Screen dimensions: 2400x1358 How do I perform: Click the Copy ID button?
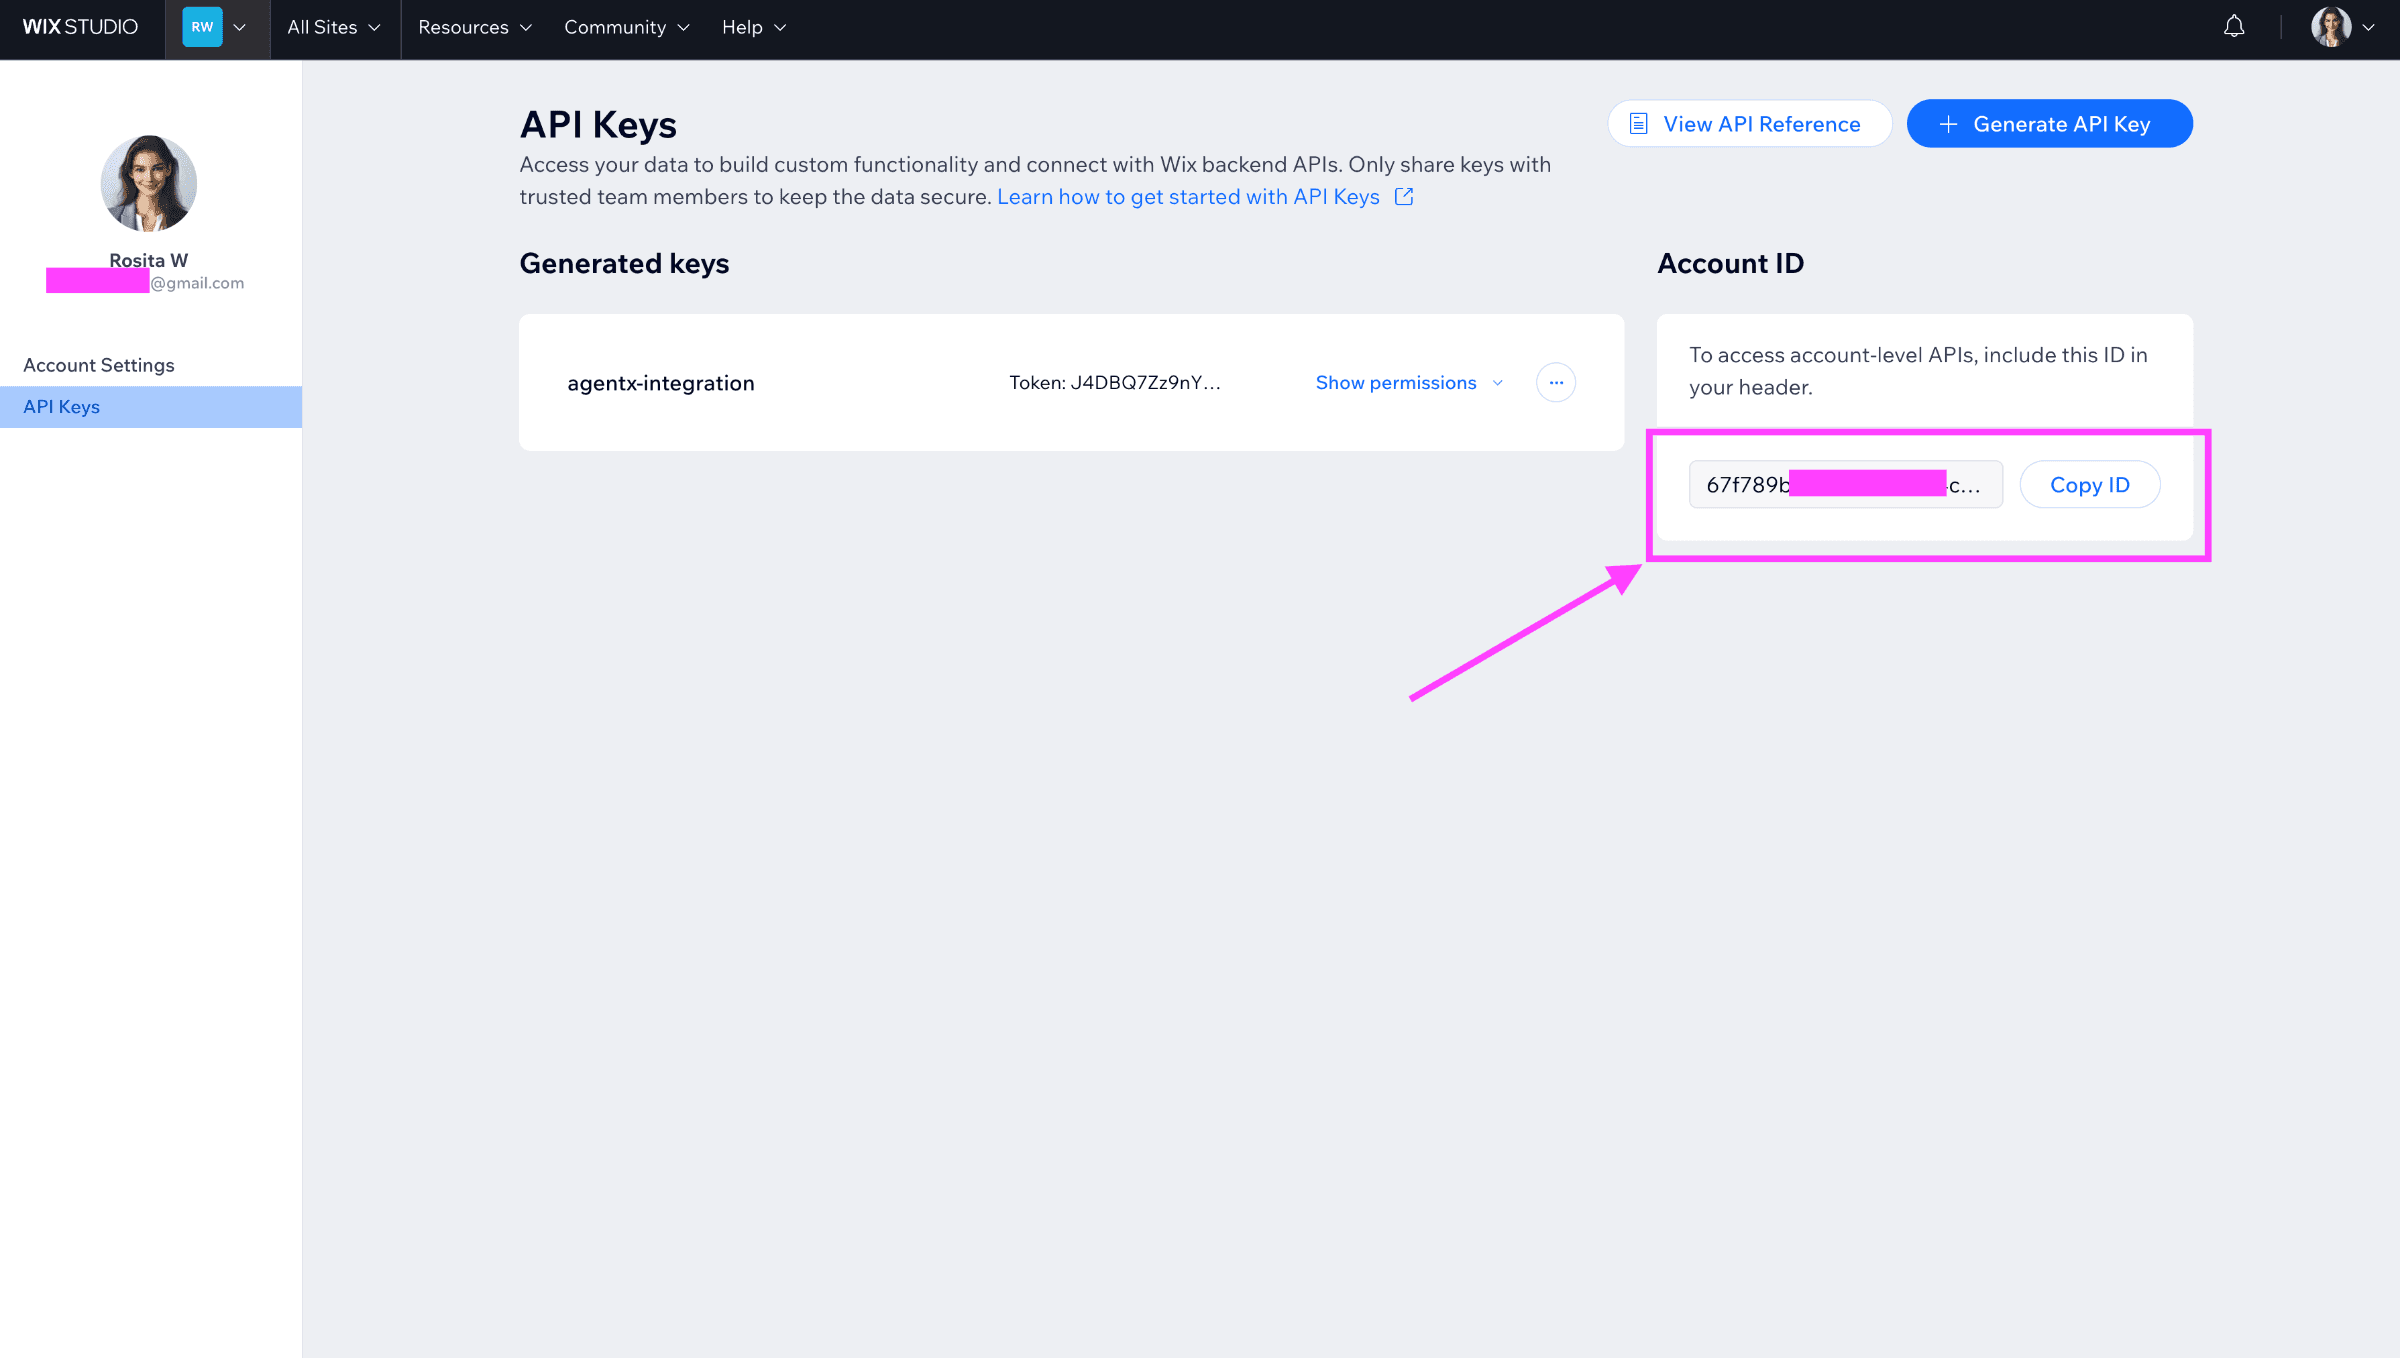pyautogui.click(x=2090, y=485)
